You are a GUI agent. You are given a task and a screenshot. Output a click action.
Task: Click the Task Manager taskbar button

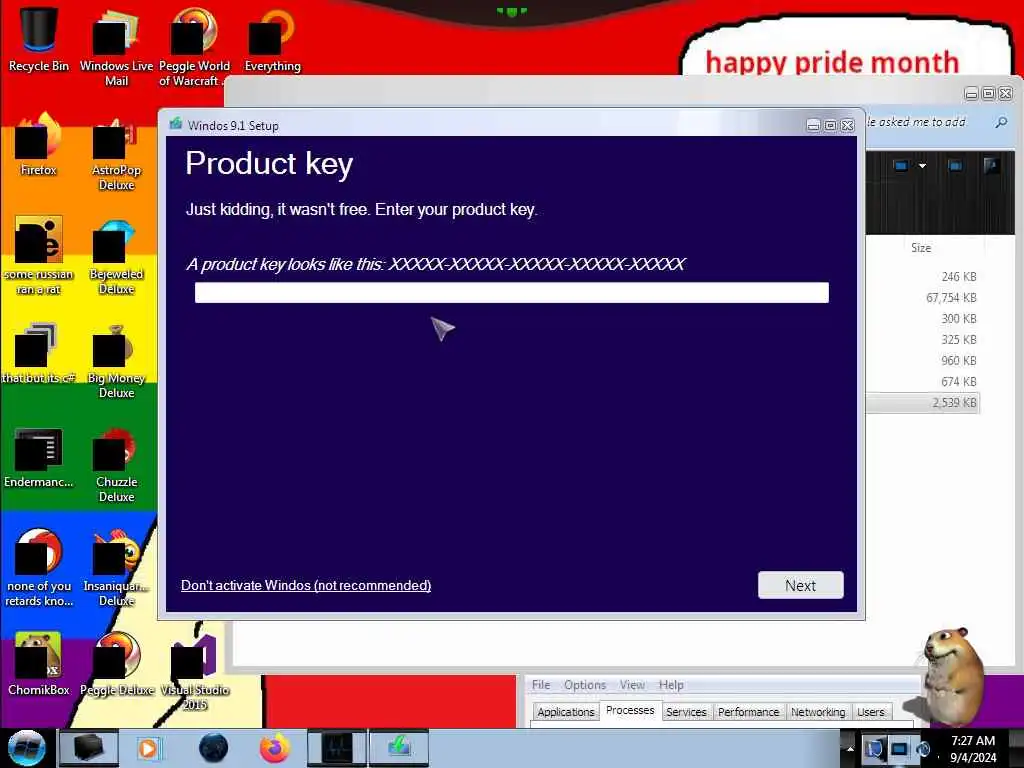coord(337,748)
